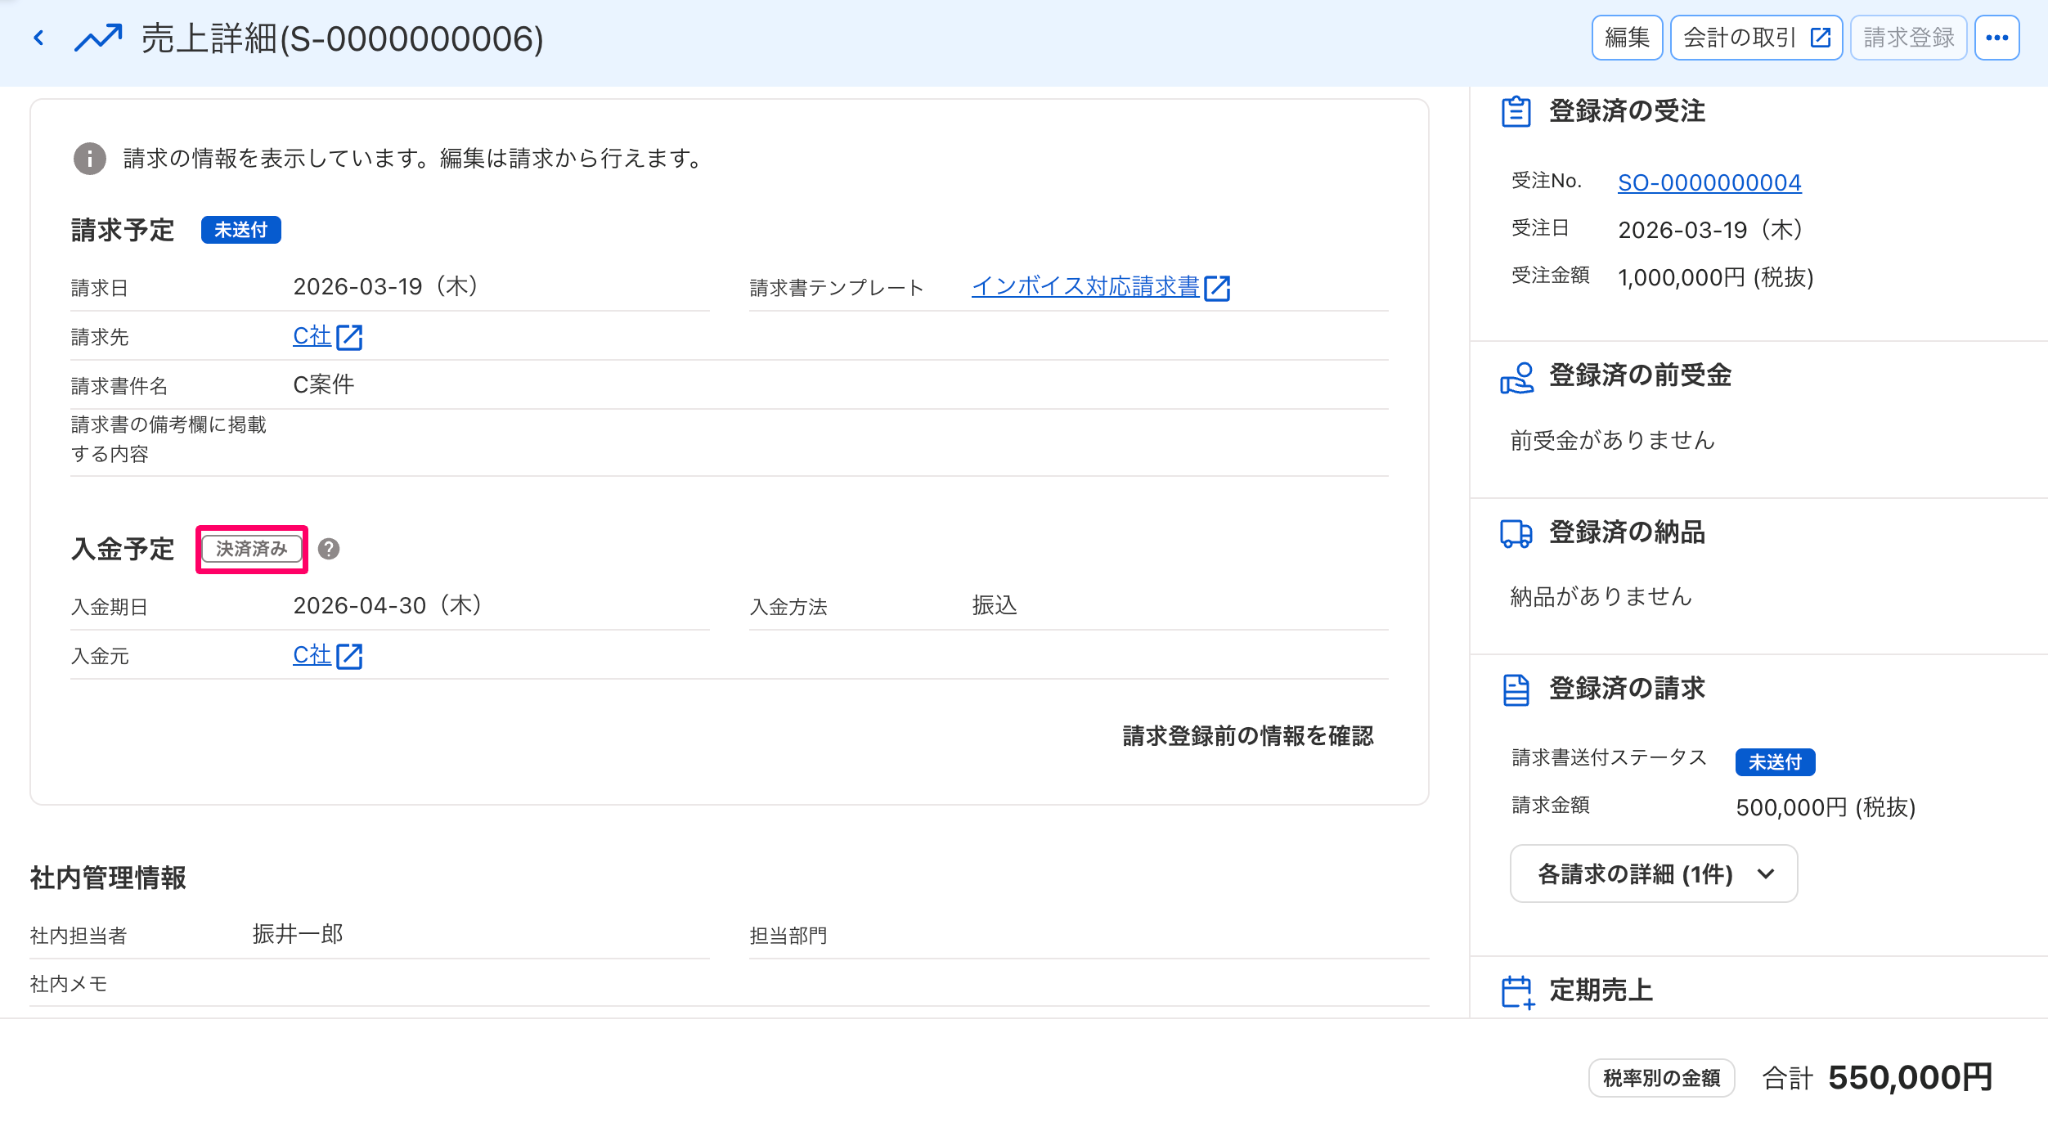This screenshot has width=2048, height=1124.
Task: Click the sales trend line icon in header
Action: click(98, 38)
